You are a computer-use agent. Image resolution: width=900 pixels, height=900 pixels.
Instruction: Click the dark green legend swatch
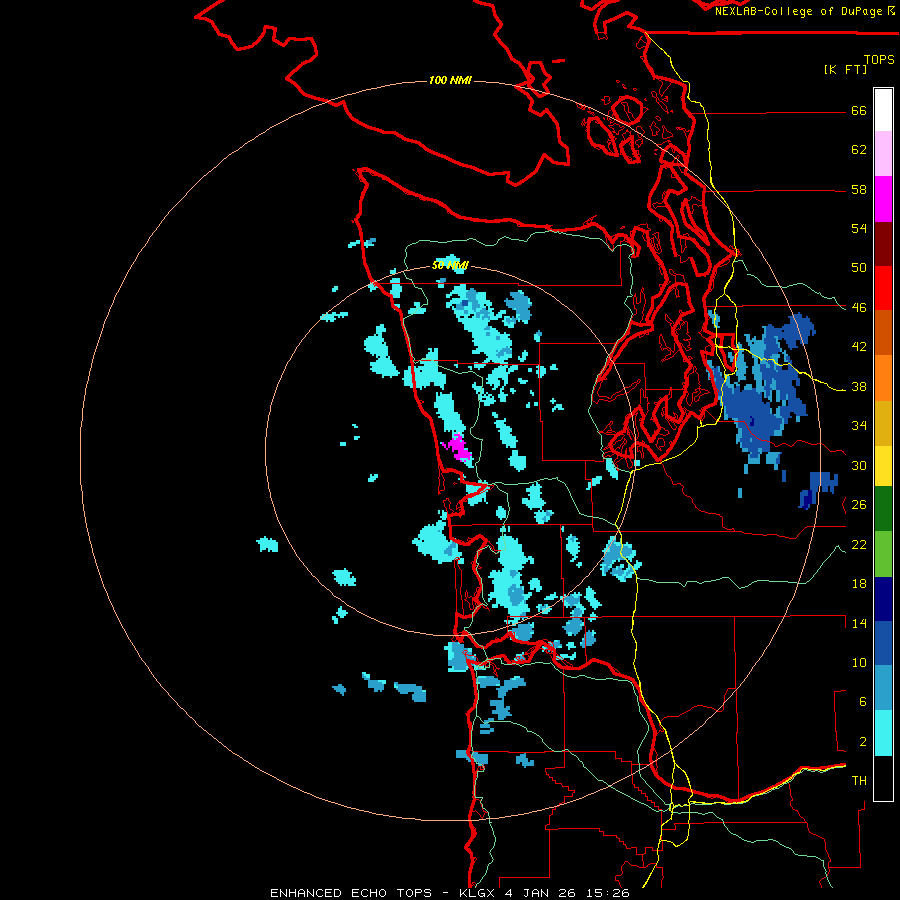(883, 509)
